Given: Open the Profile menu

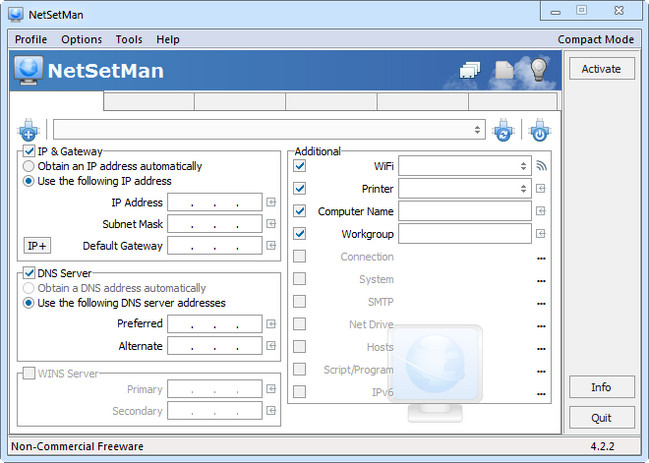Looking at the screenshot, I should (31, 39).
